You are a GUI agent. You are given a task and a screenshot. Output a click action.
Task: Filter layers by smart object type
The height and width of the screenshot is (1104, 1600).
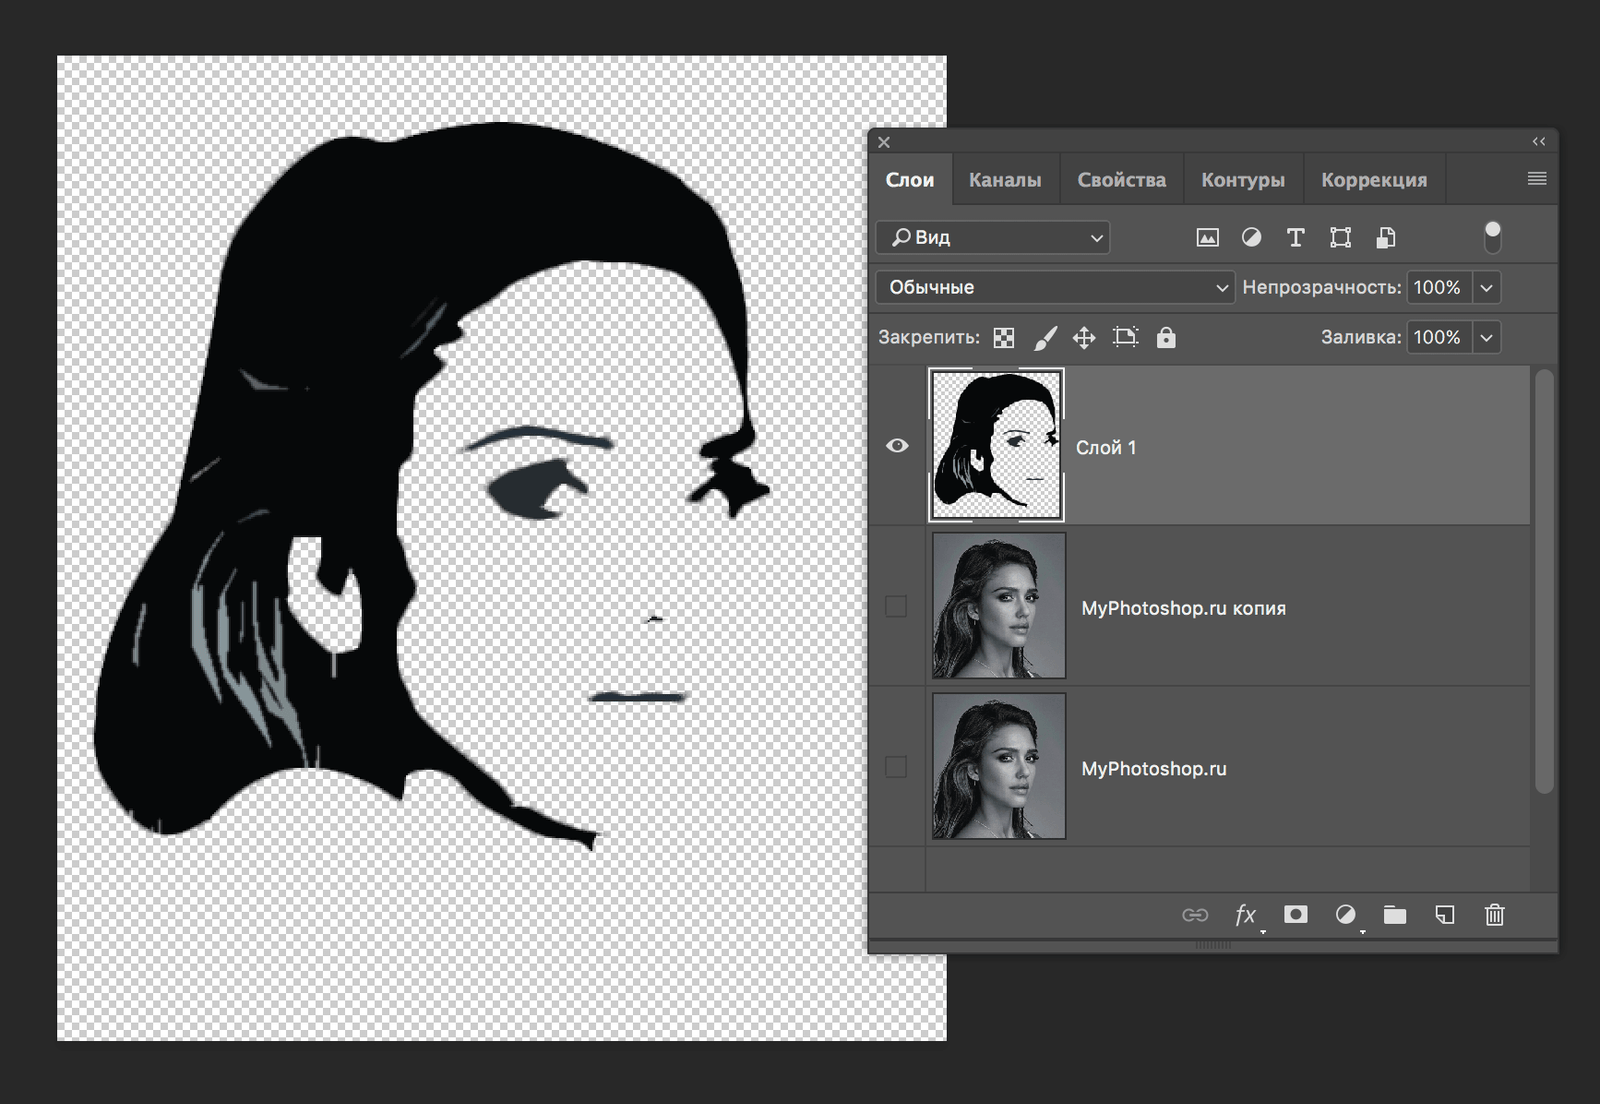coord(1385,238)
